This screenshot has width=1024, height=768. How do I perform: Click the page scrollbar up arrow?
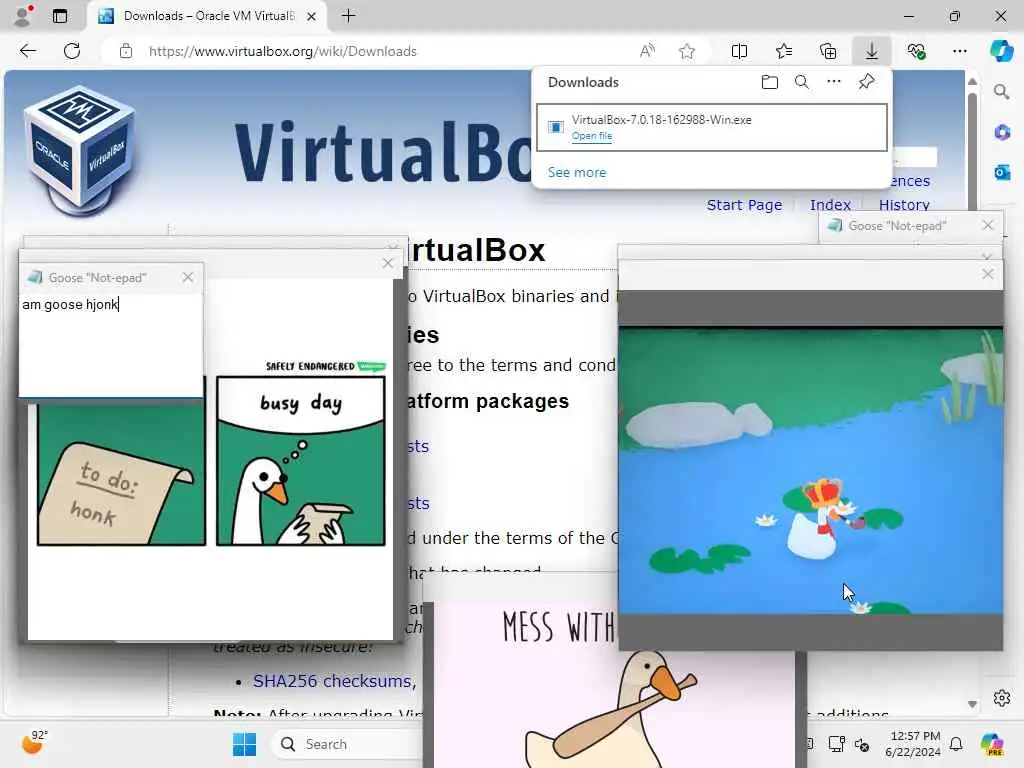(x=972, y=81)
